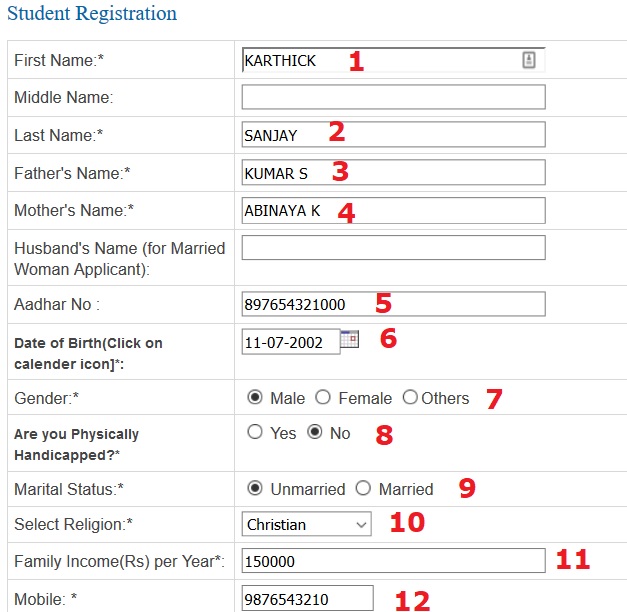Select the Male gender option
The image size is (627, 612).
[255, 398]
